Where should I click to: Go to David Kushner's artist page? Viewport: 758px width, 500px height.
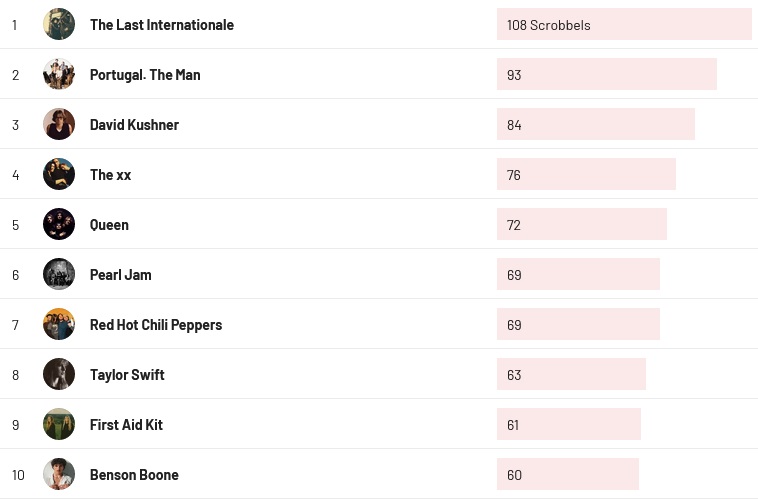click(134, 125)
